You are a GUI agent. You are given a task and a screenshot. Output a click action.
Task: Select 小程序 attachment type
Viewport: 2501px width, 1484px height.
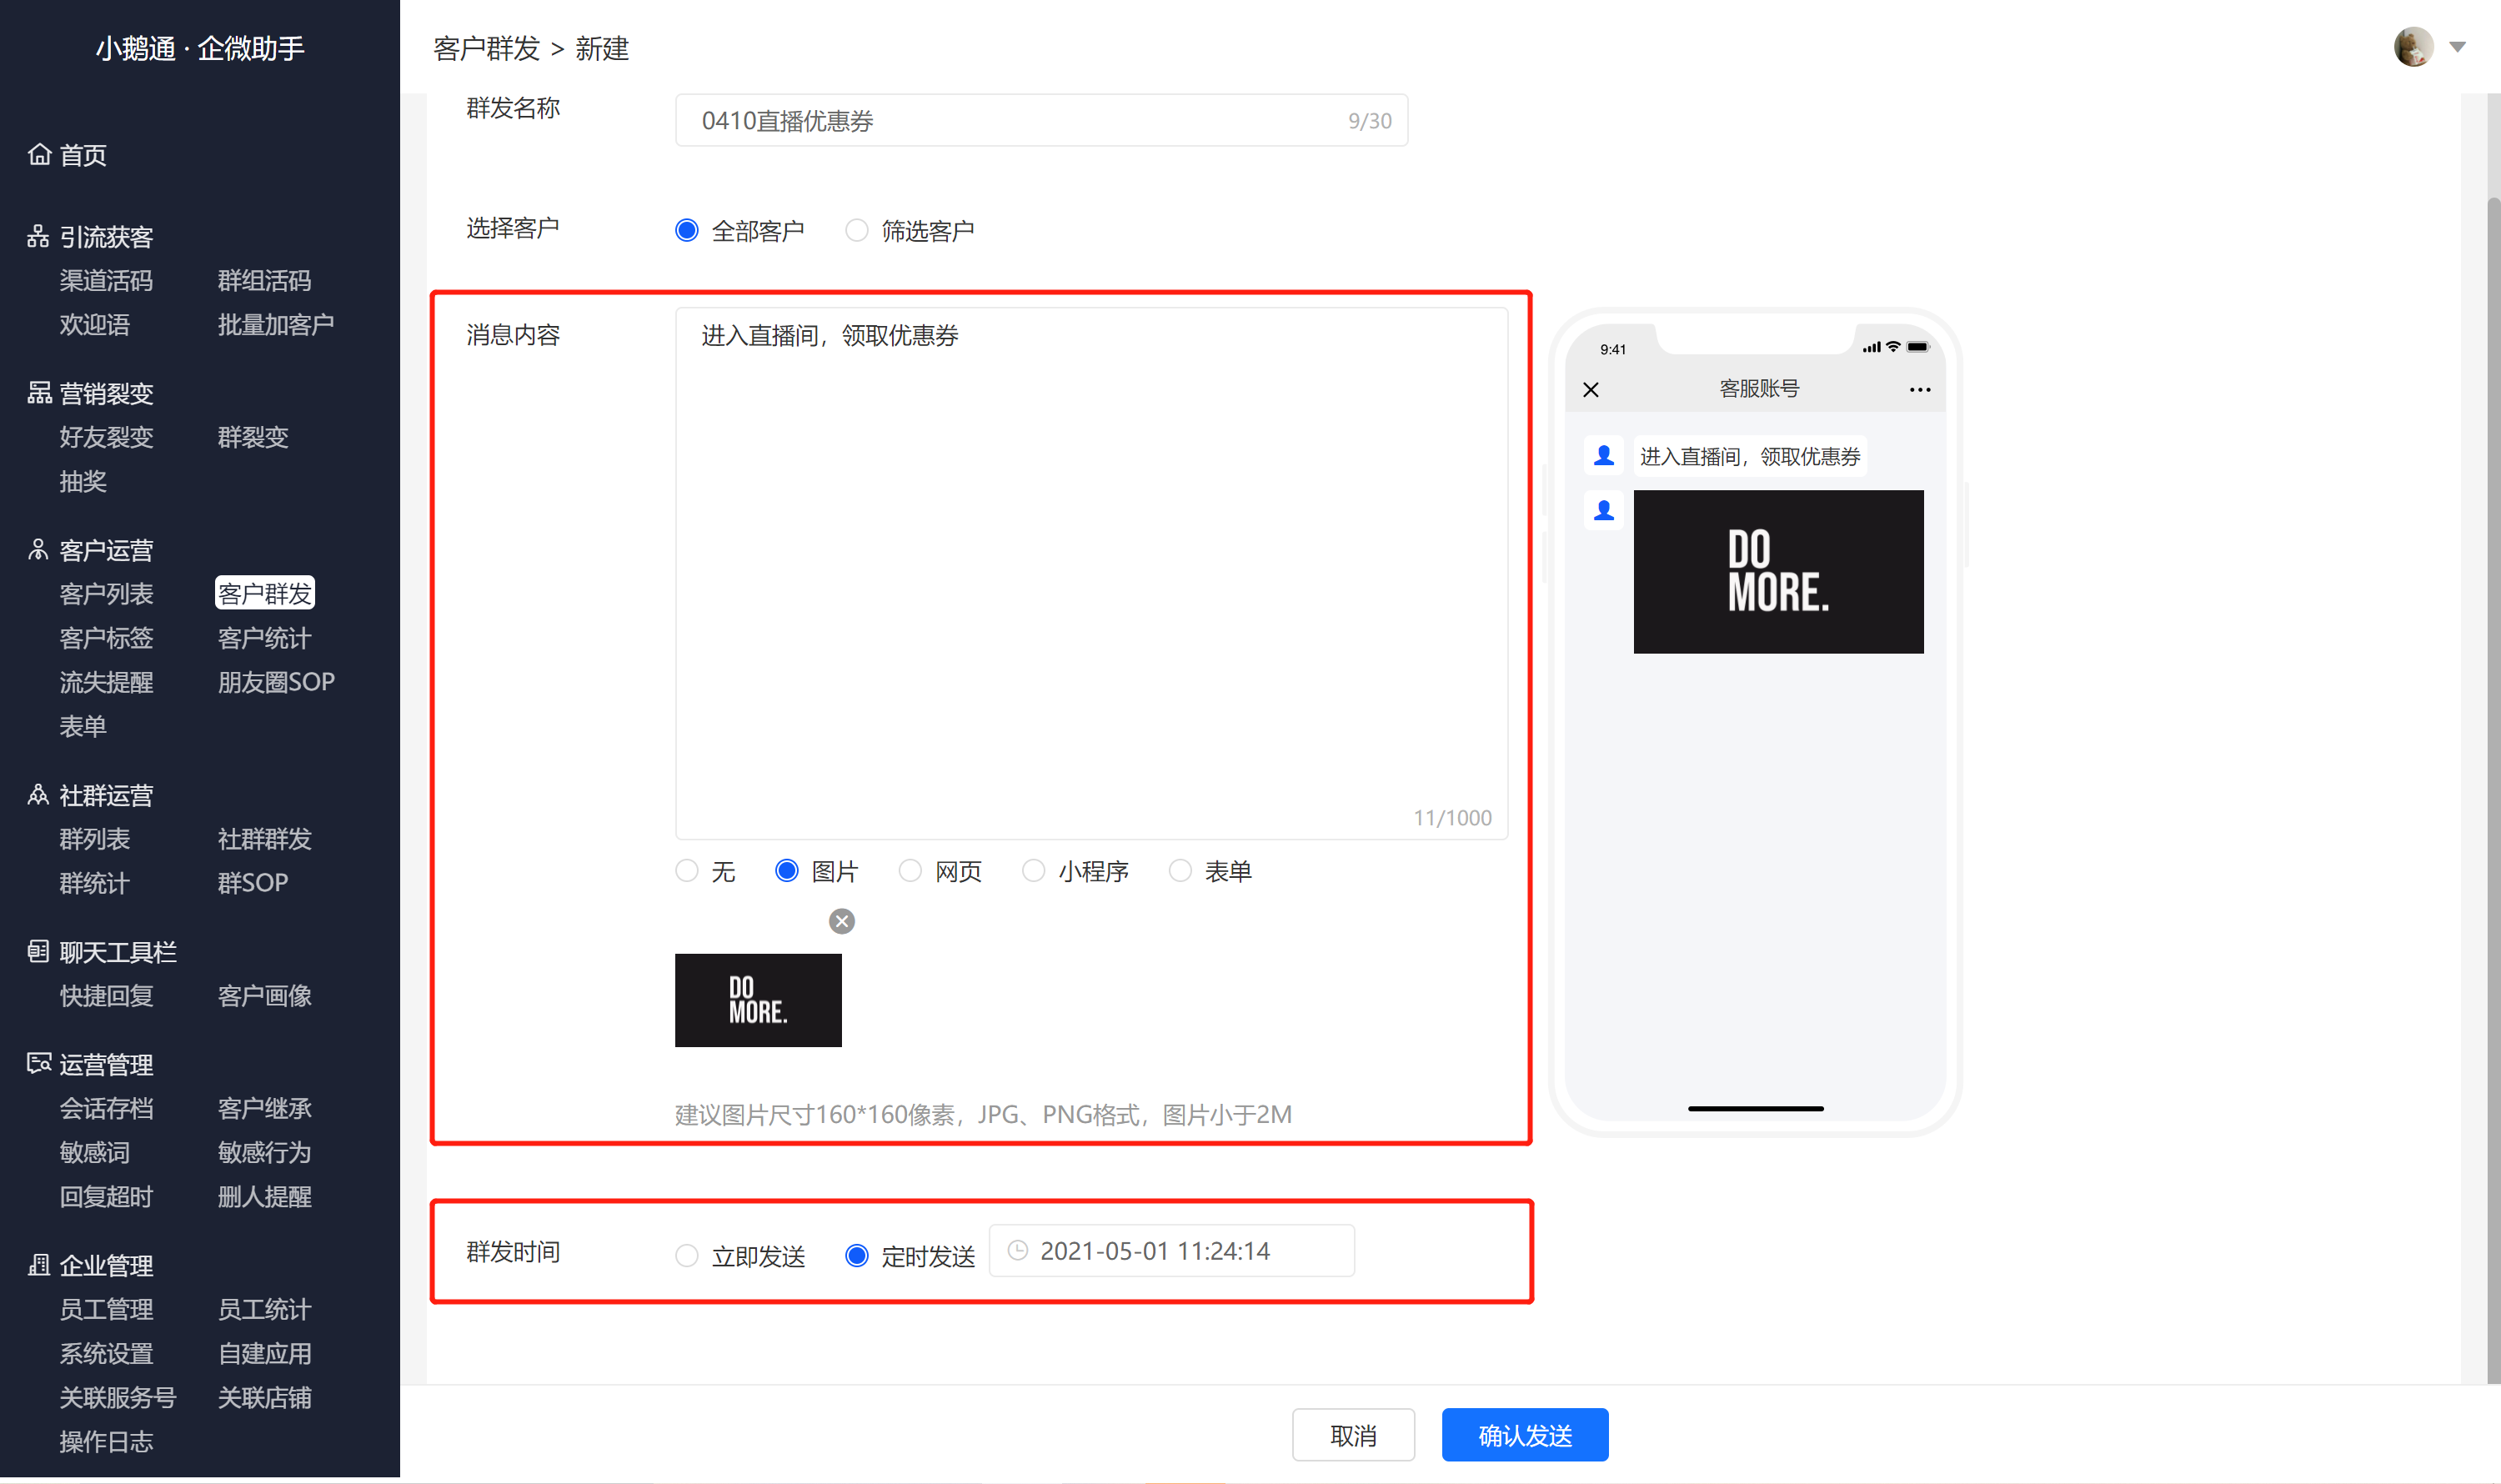[1034, 871]
